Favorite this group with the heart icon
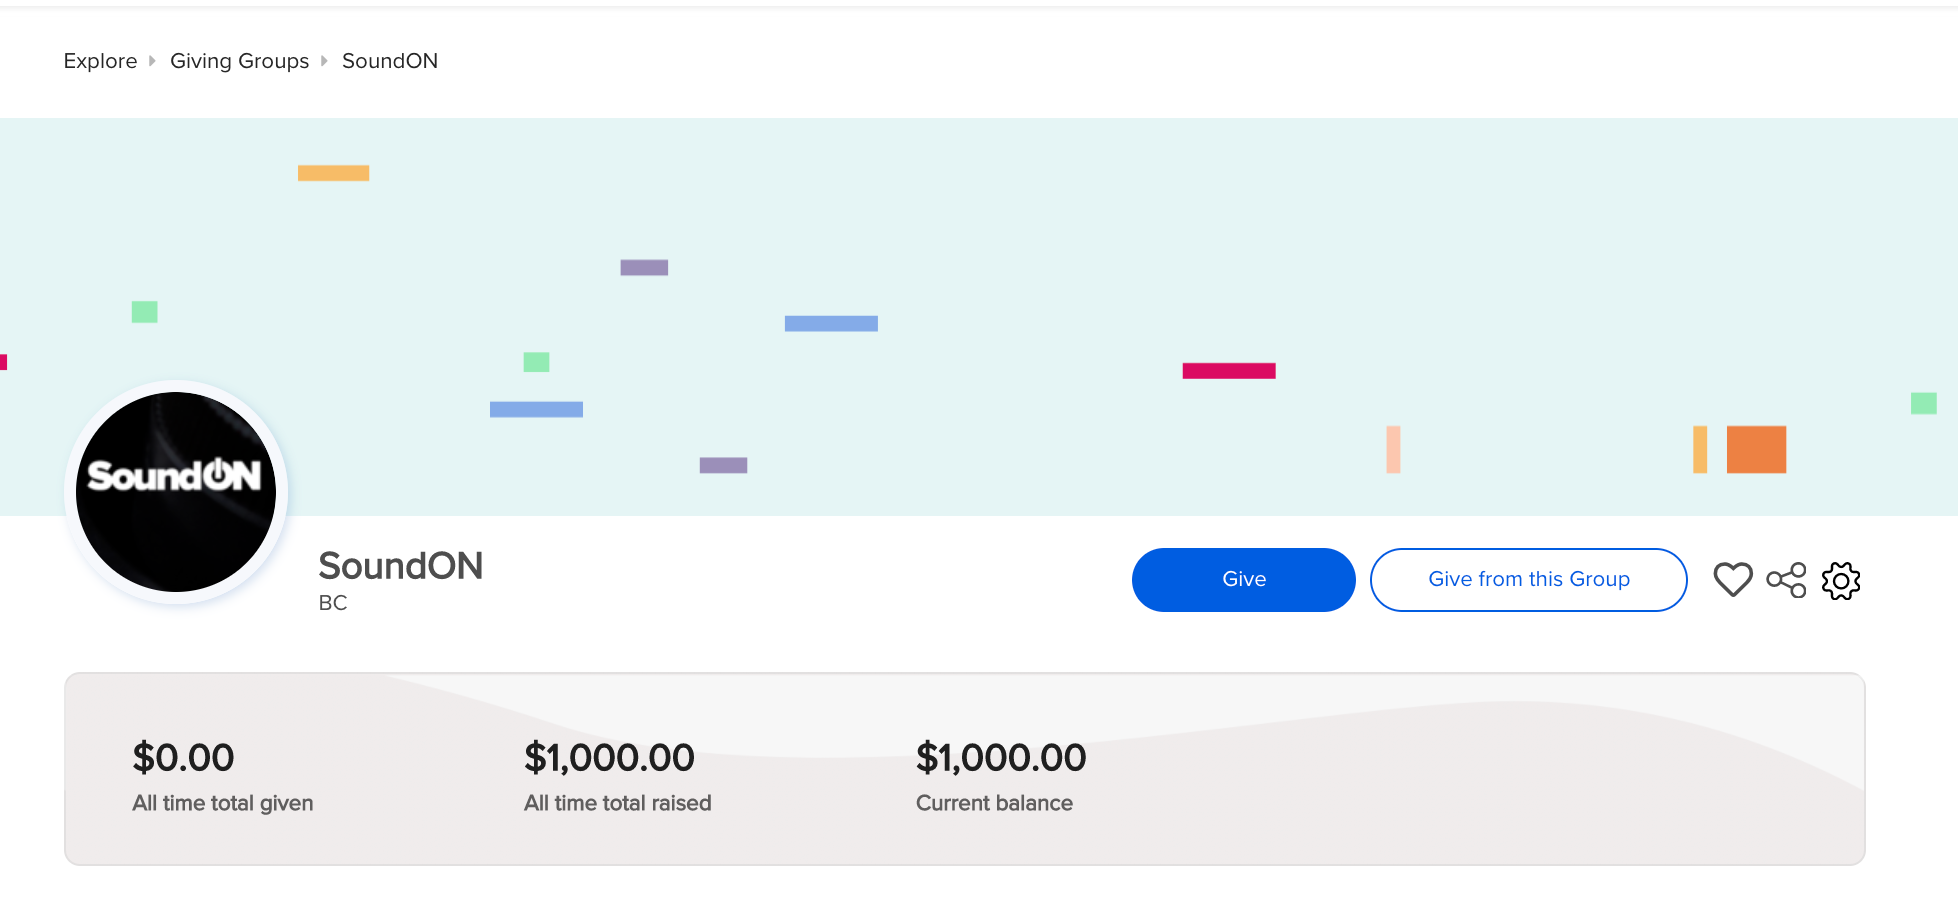This screenshot has height=924, width=1958. click(x=1733, y=580)
